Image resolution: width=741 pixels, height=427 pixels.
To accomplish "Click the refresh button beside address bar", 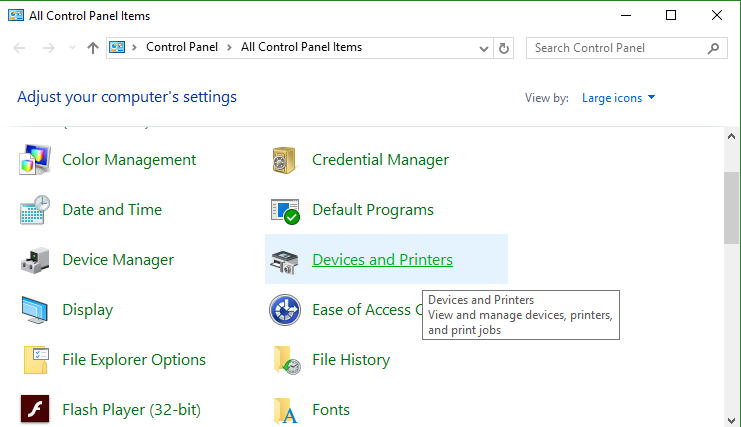I will tap(504, 48).
